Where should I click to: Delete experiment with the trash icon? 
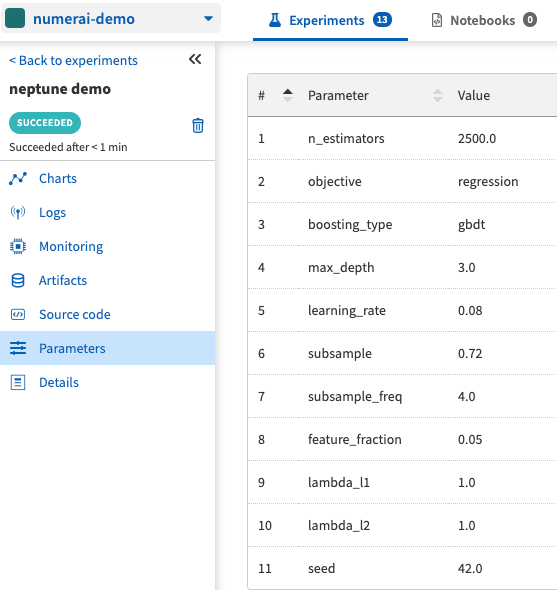[x=198, y=126]
